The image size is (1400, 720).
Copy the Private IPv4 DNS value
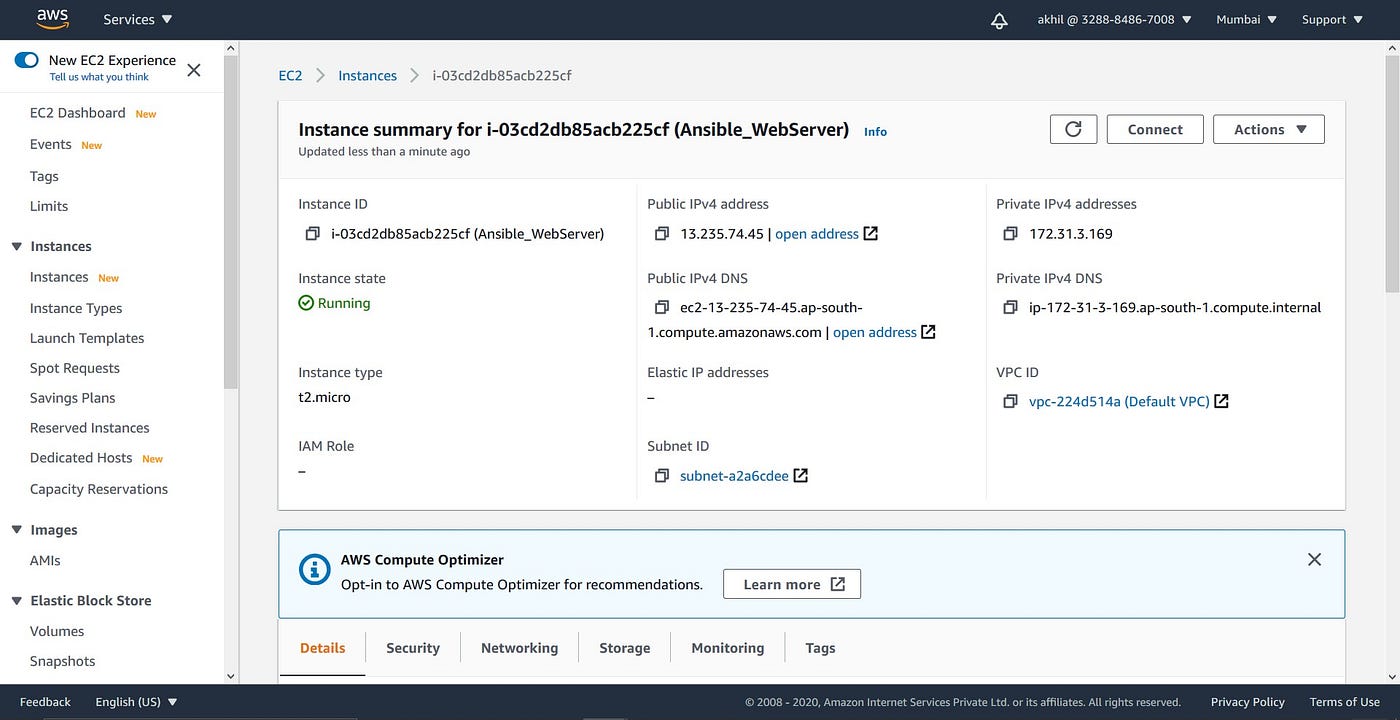[x=1010, y=308]
